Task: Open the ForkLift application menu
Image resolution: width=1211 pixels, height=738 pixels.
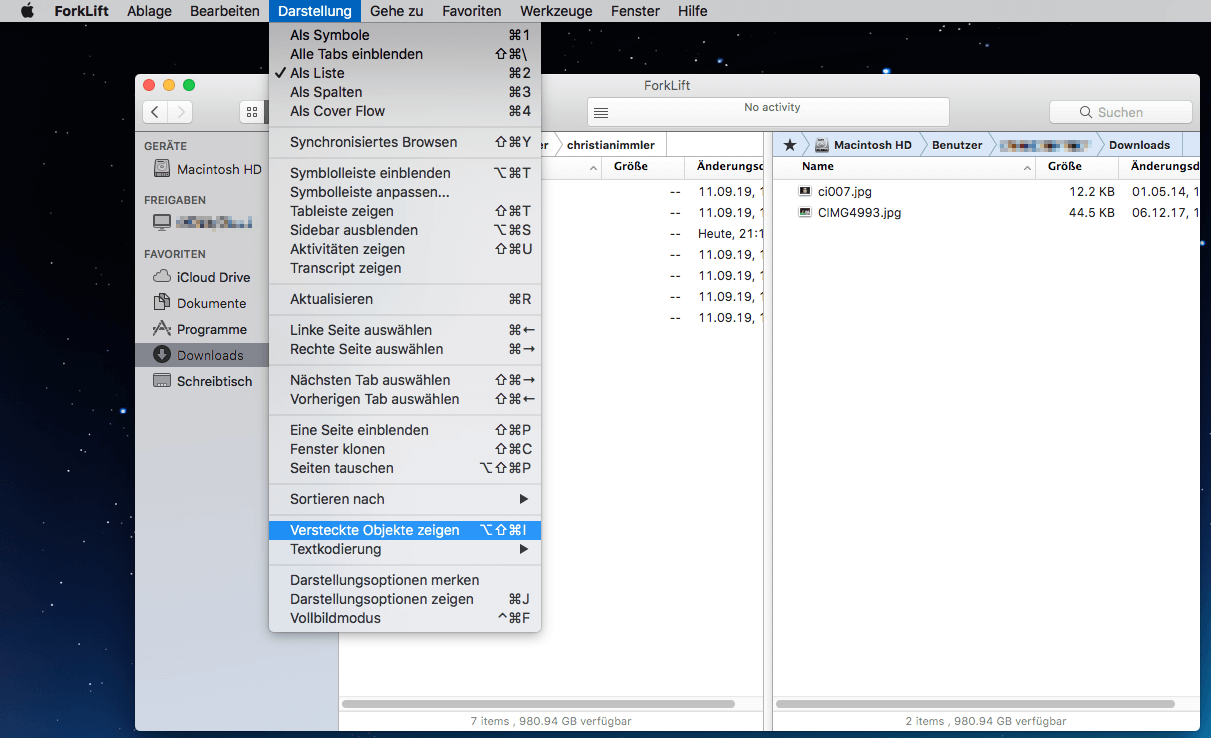Action: 81,11
